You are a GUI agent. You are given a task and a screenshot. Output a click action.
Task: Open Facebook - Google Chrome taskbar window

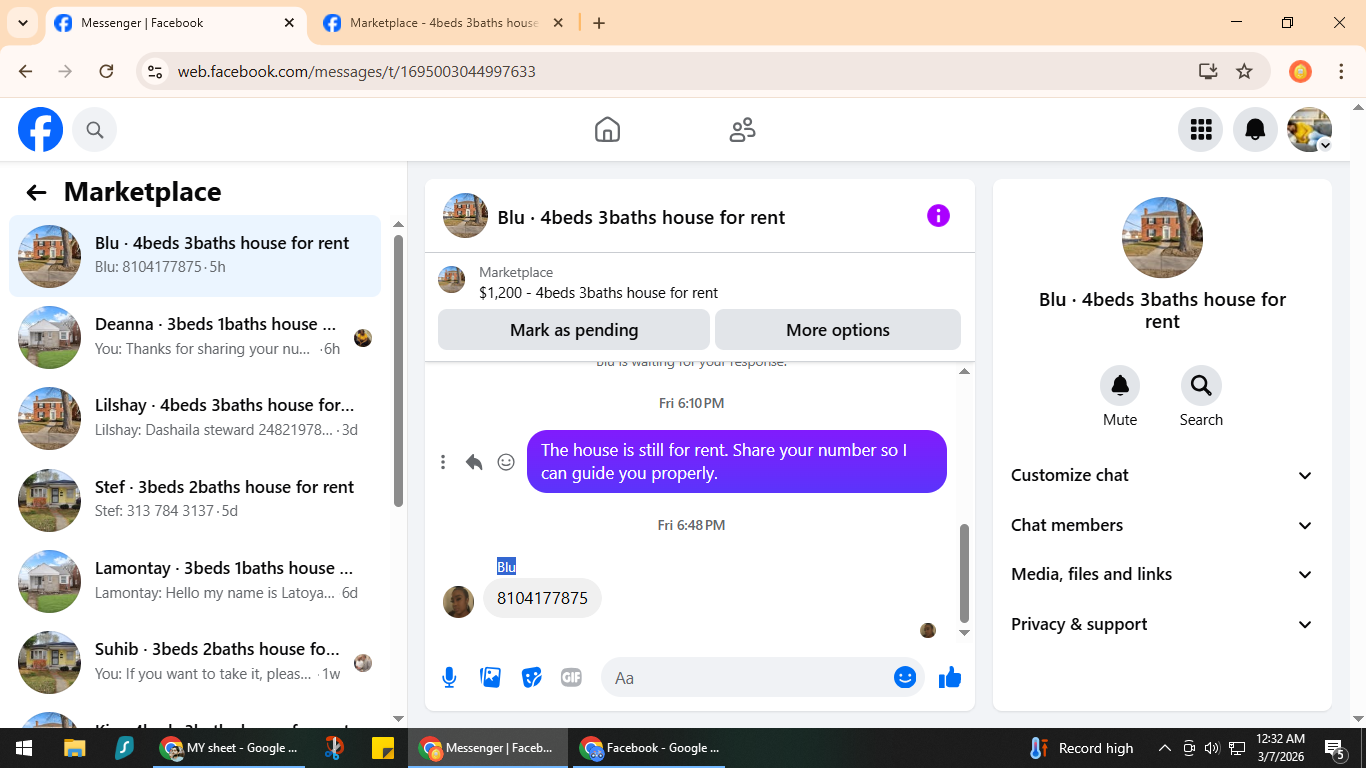tap(650, 748)
